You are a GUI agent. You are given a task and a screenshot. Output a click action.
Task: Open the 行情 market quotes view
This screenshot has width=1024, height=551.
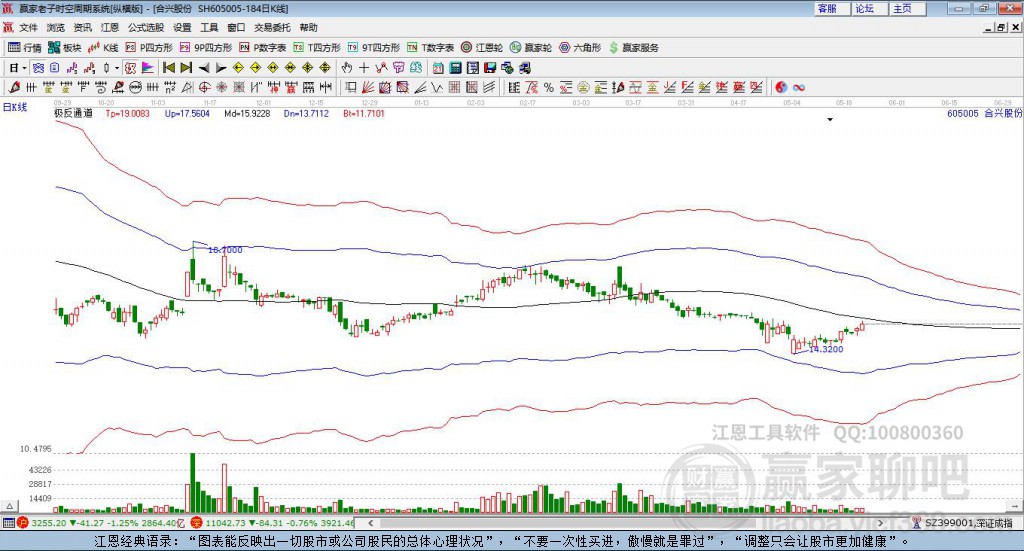(25, 48)
